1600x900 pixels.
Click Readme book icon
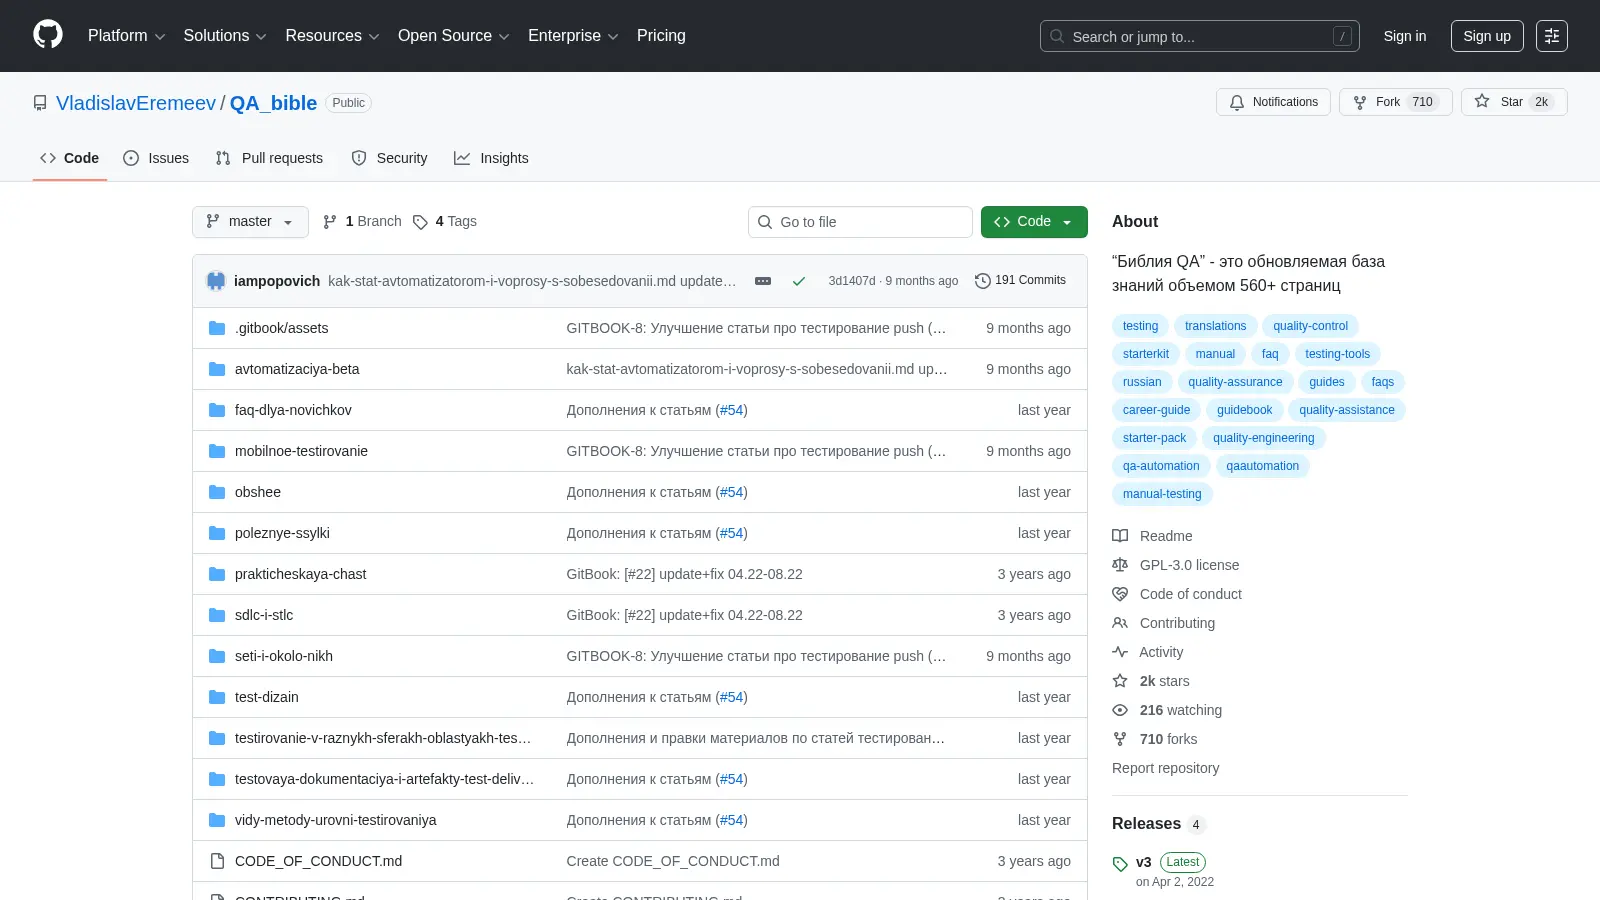(x=1120, y=536)
